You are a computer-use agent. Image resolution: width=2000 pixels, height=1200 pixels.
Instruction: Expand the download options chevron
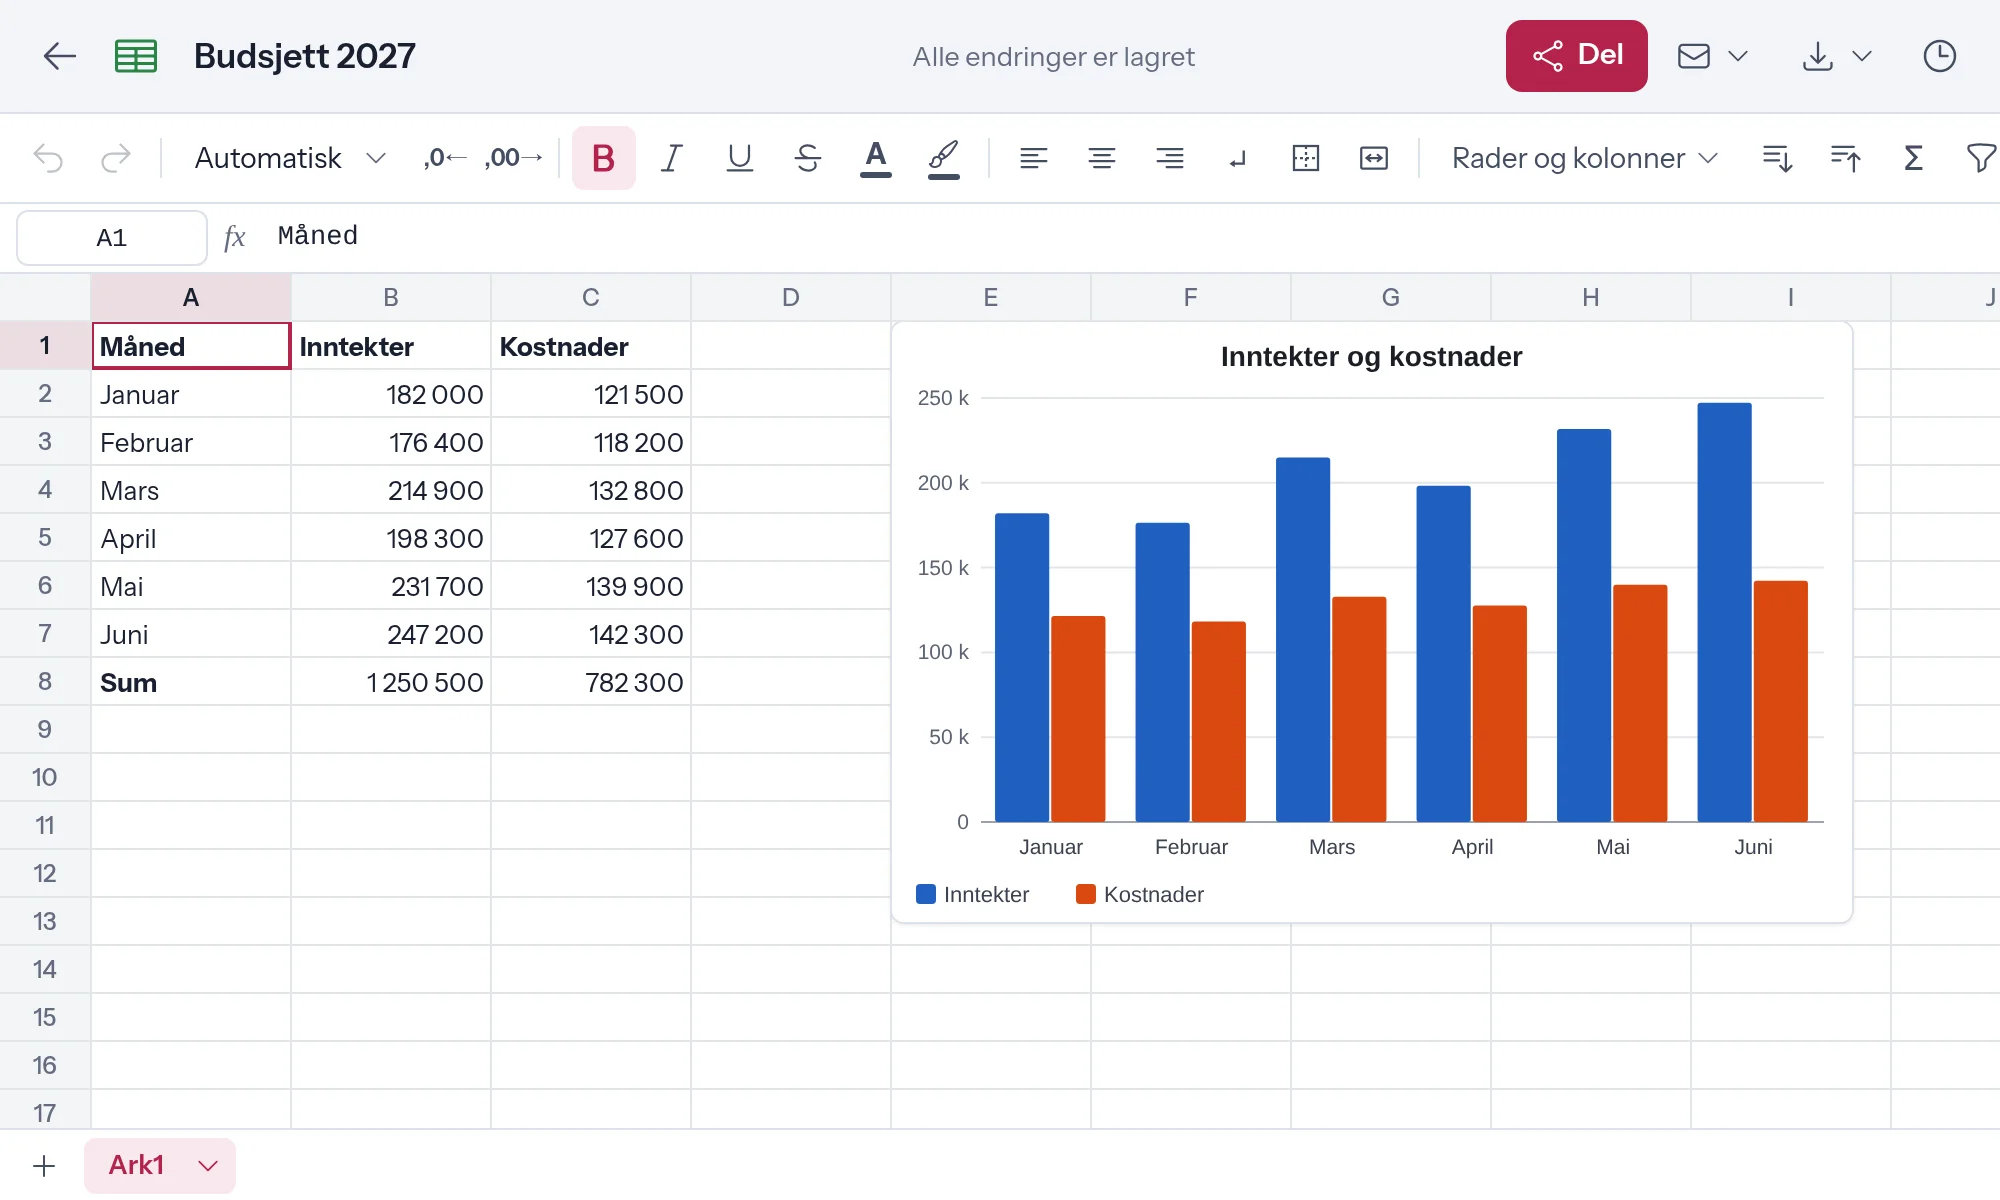(1862, 56)
